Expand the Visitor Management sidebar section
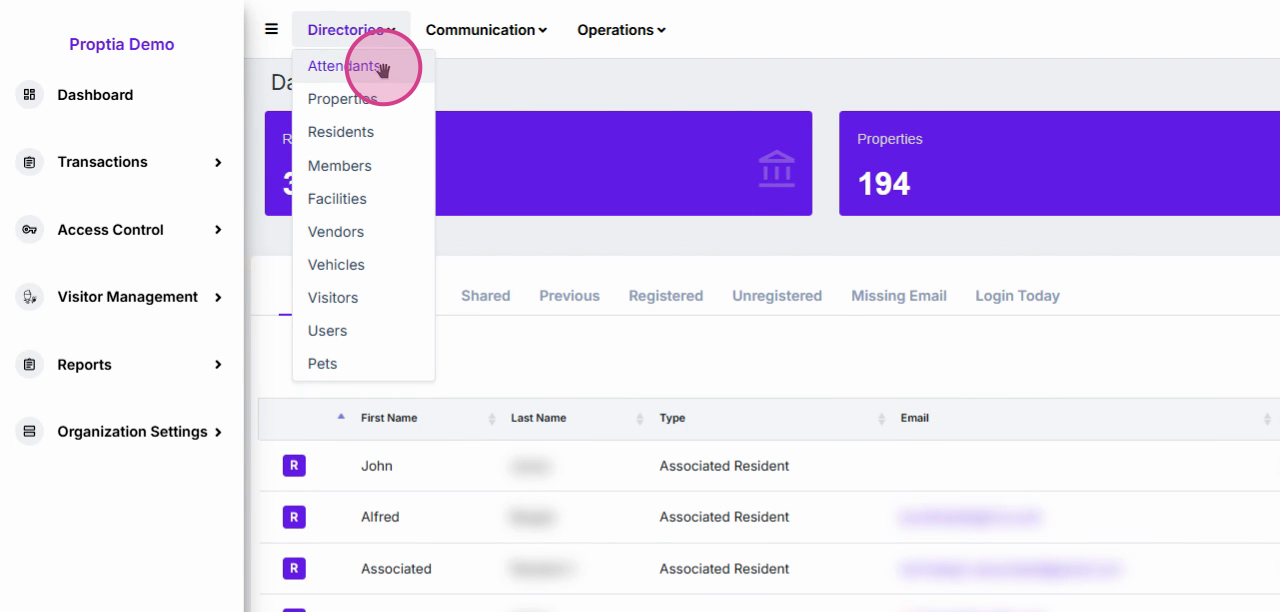This screenshot has height=612, width=1280. click(218, 297)
